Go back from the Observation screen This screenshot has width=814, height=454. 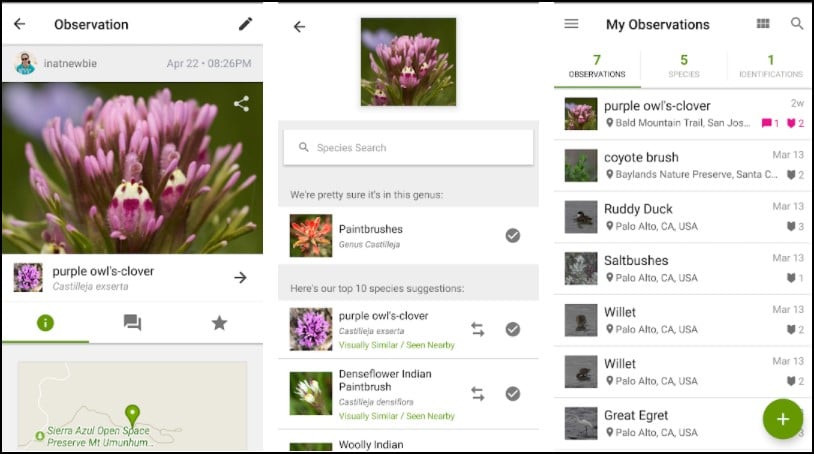(20, 24)
